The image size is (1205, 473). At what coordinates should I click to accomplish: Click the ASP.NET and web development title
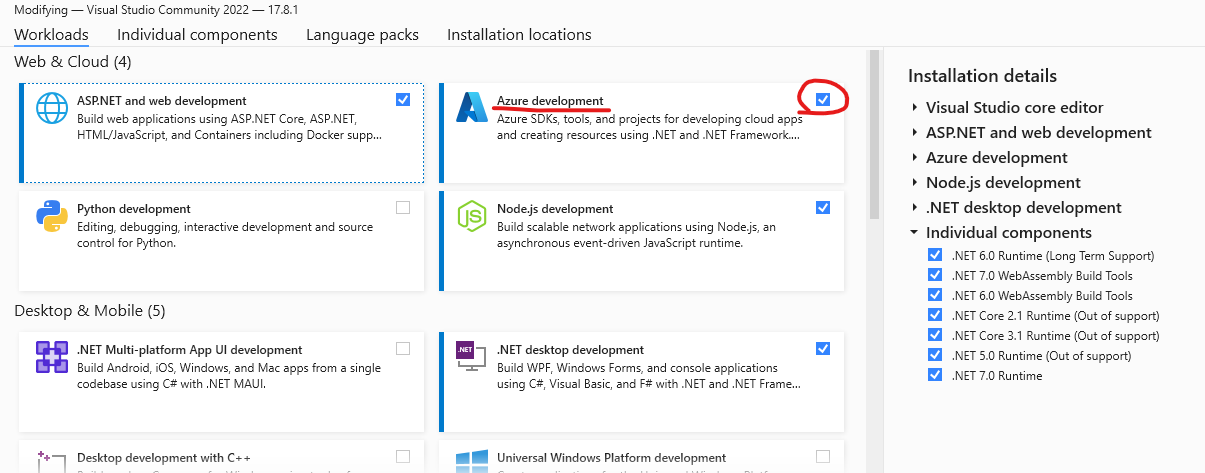coord(161,100)
